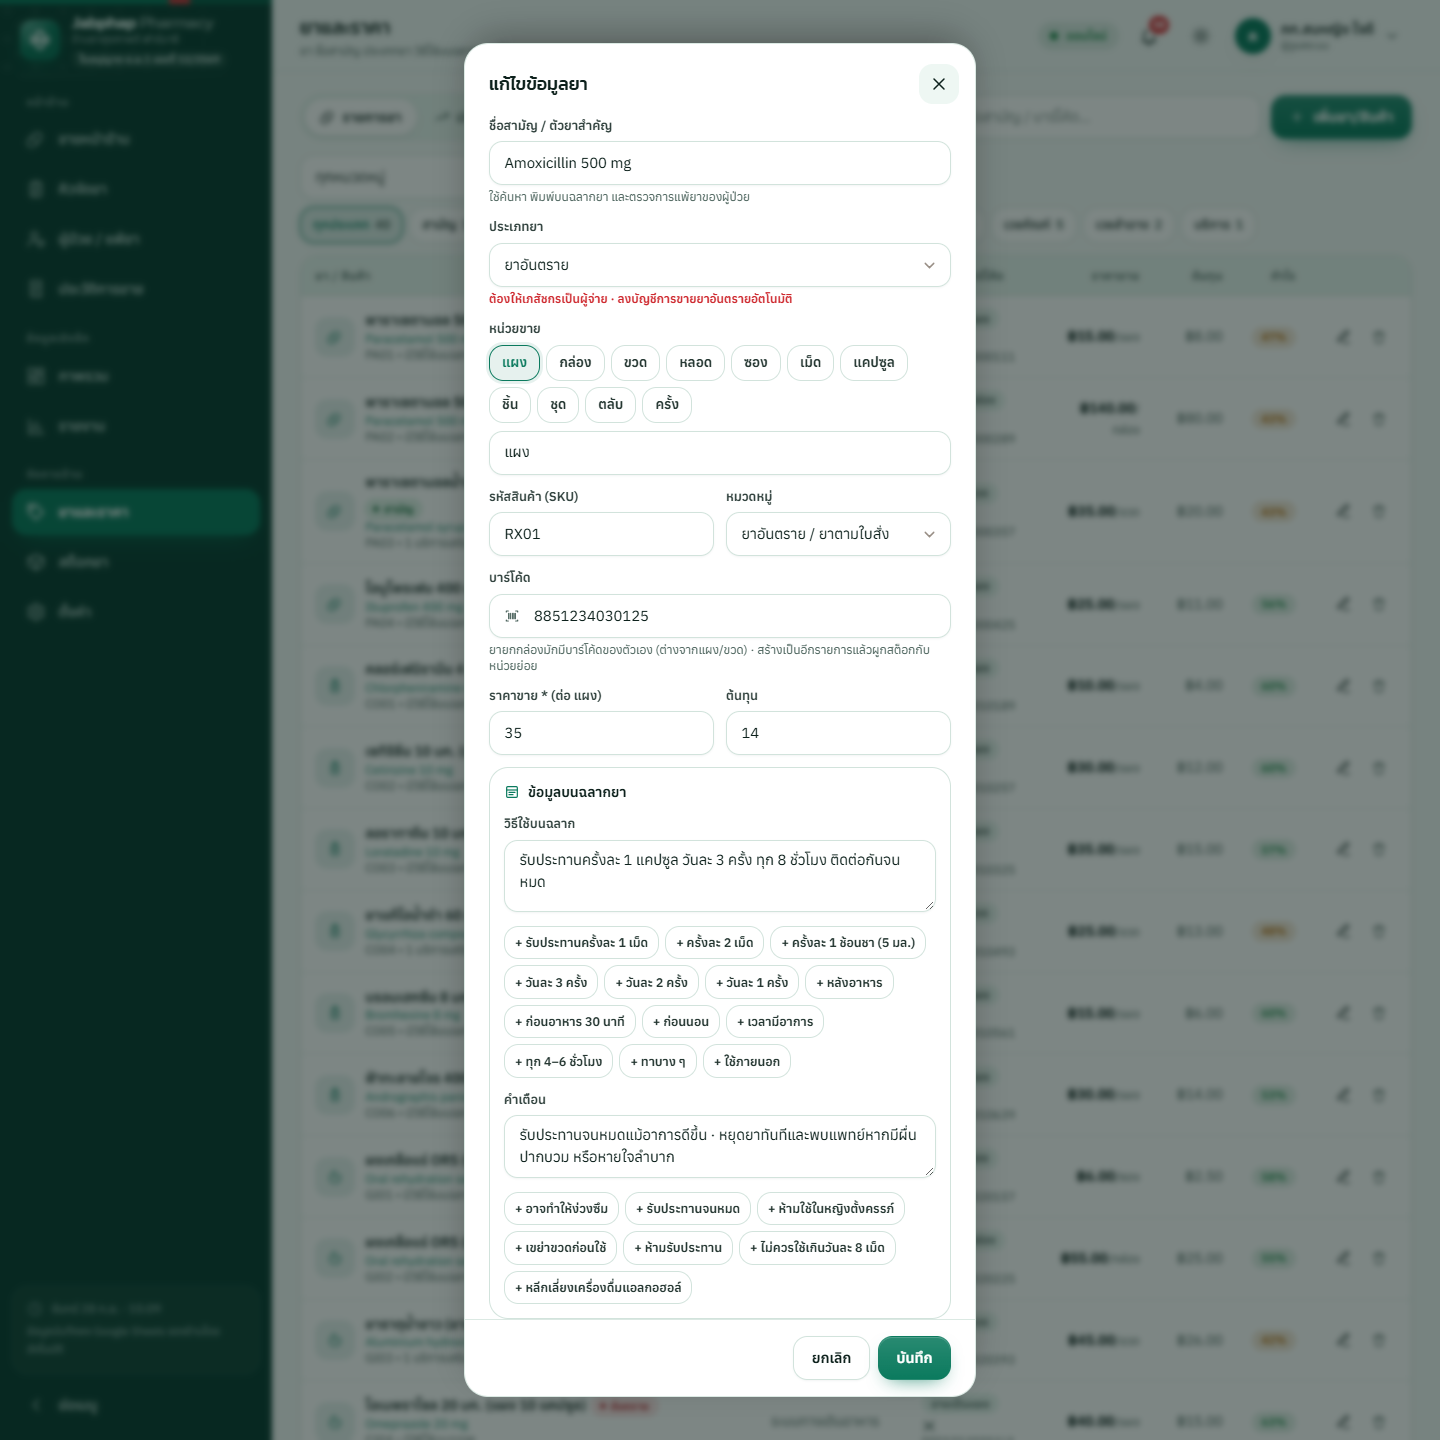This screenshot has height=1440, width=1440.
Task: Select the ชิ้น unit chip
Action: tap(510, 405)
